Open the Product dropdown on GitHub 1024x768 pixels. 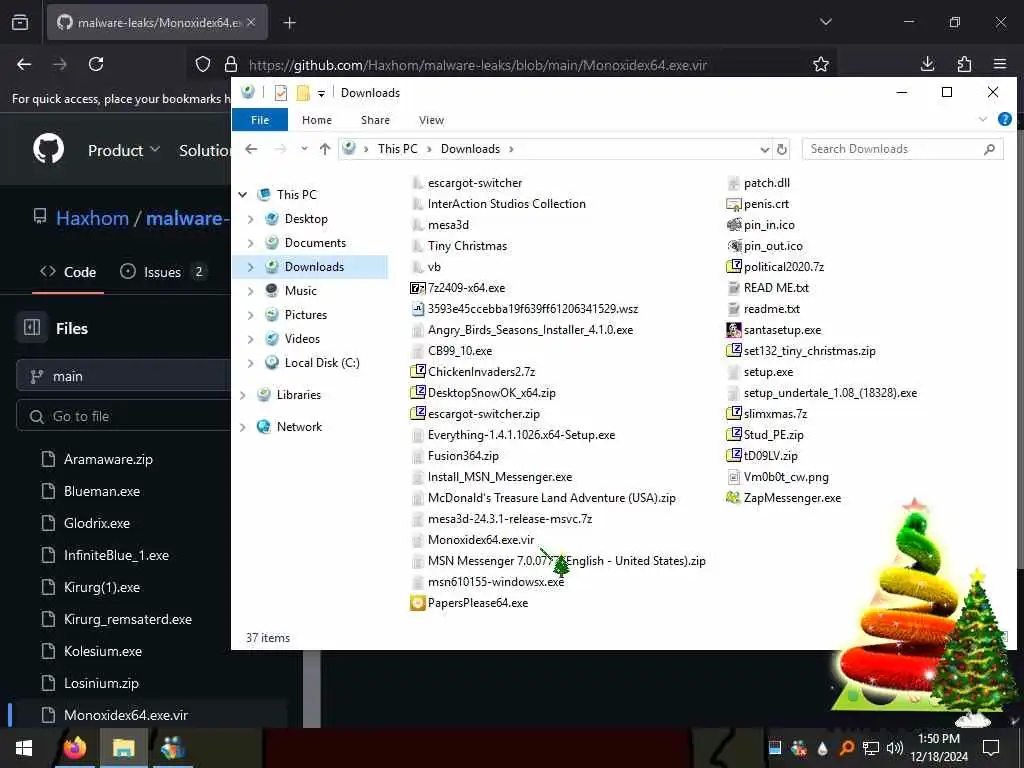pyautogui.click(x=123, y=150)
